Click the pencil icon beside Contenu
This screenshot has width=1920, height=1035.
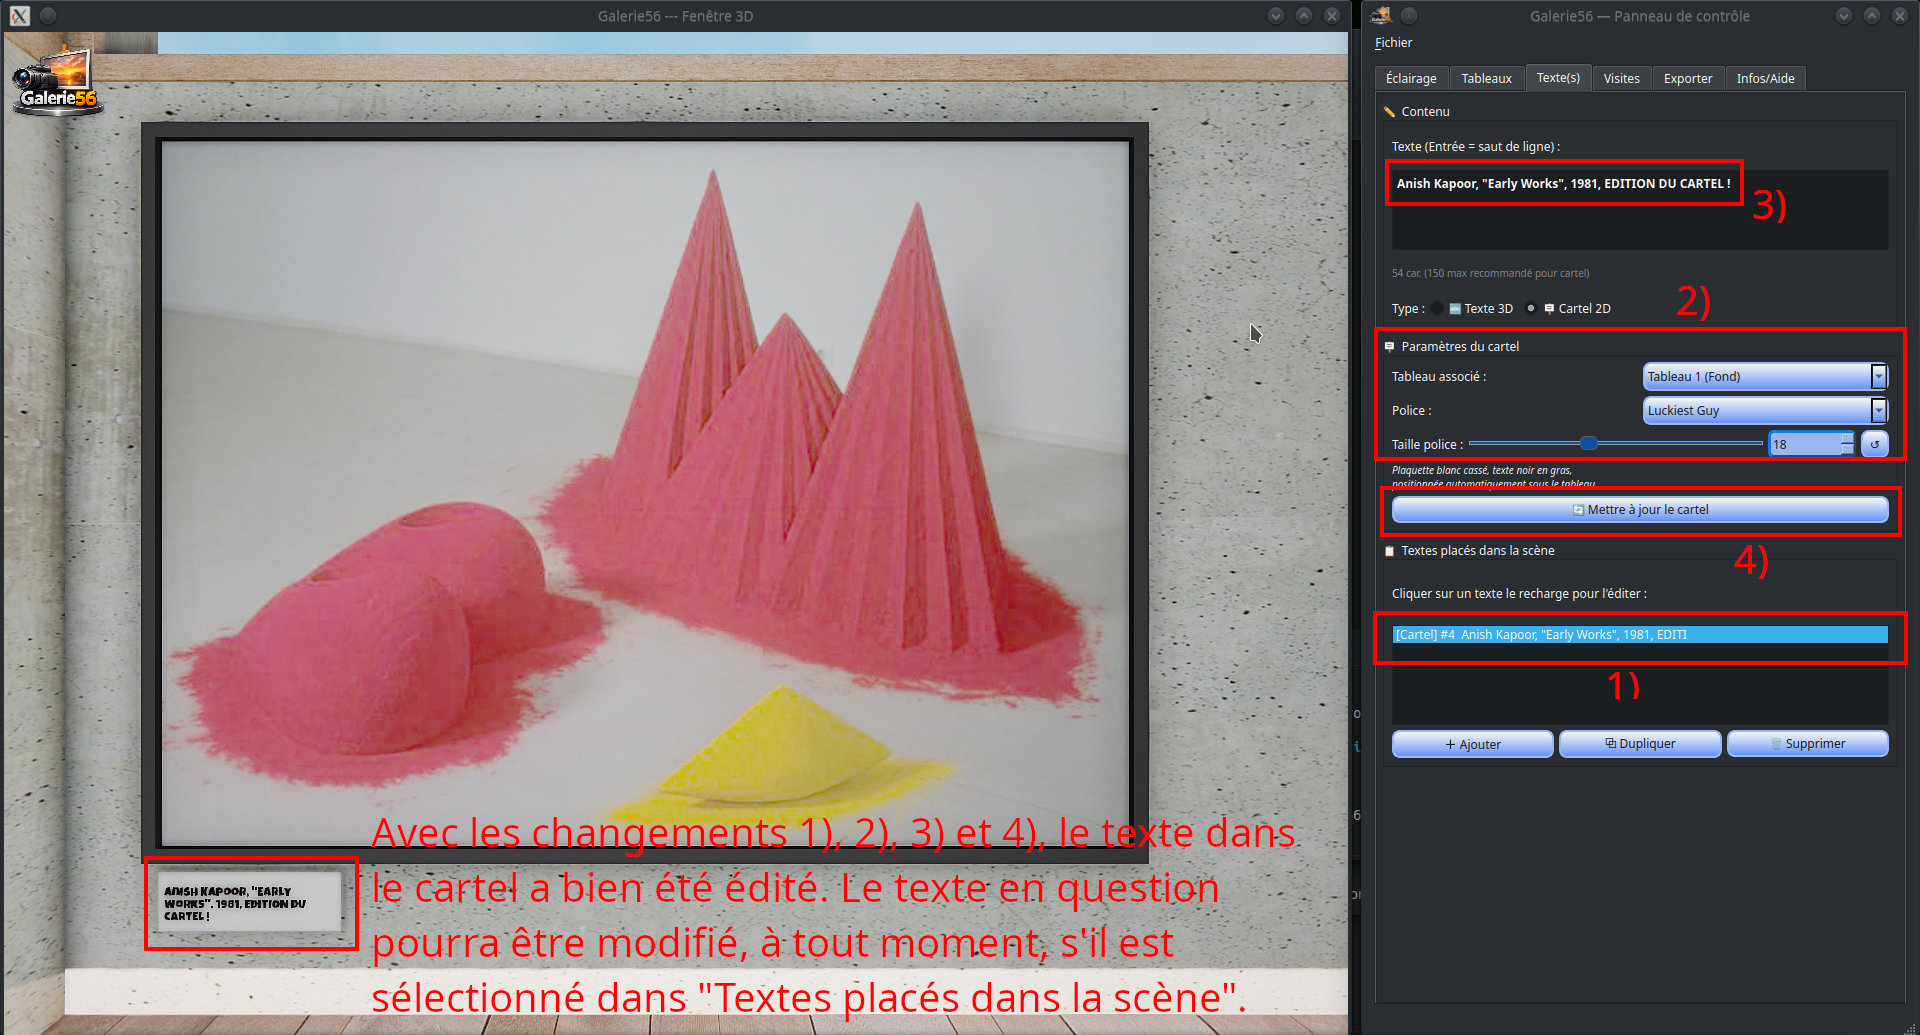[x=1389, y=112]
